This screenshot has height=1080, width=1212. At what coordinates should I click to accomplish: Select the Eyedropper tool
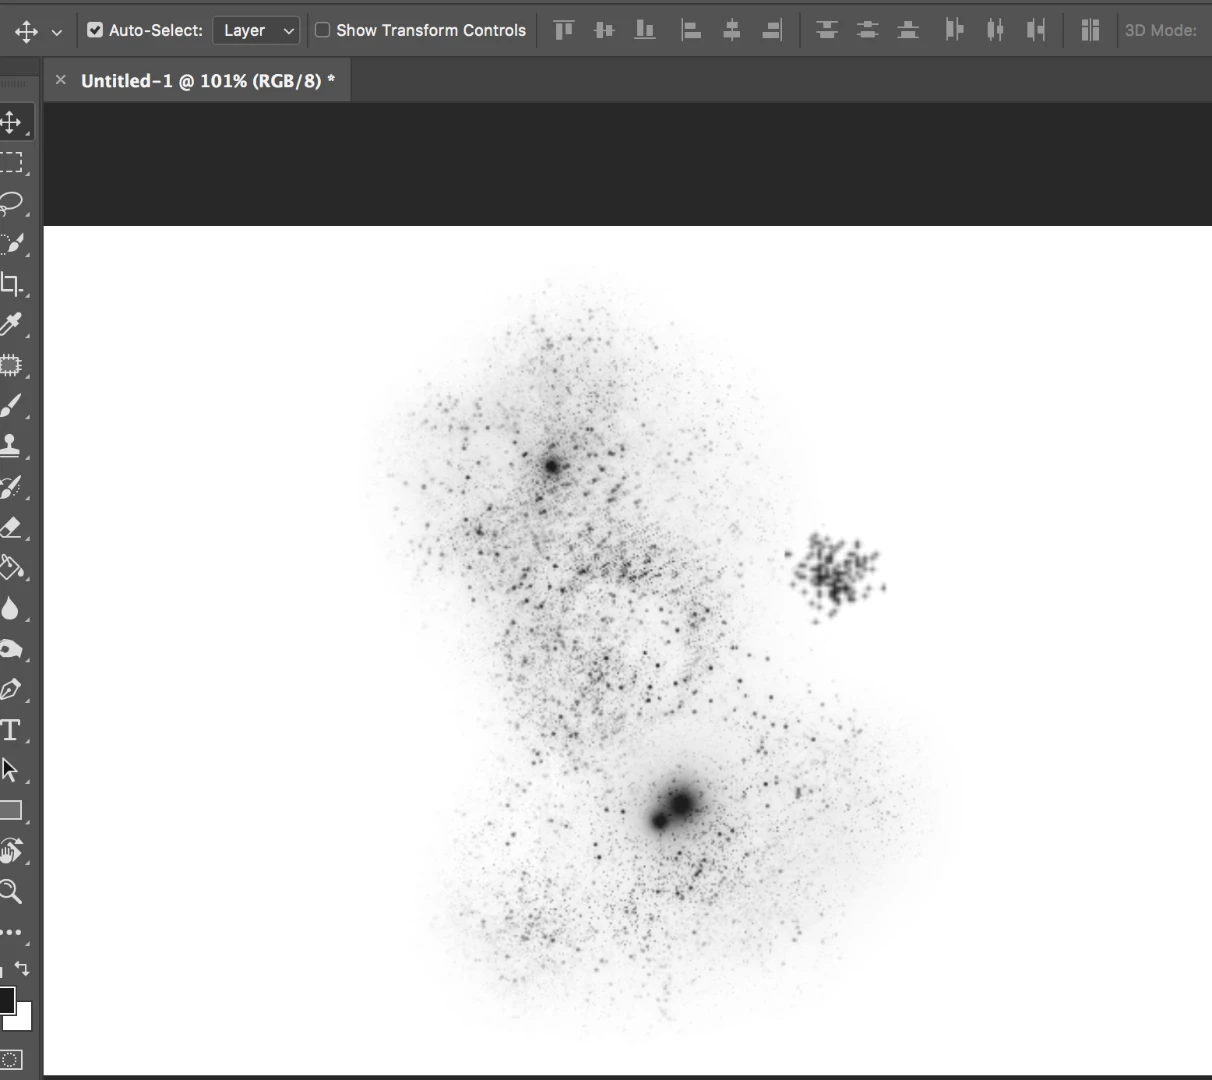(11, 325)
